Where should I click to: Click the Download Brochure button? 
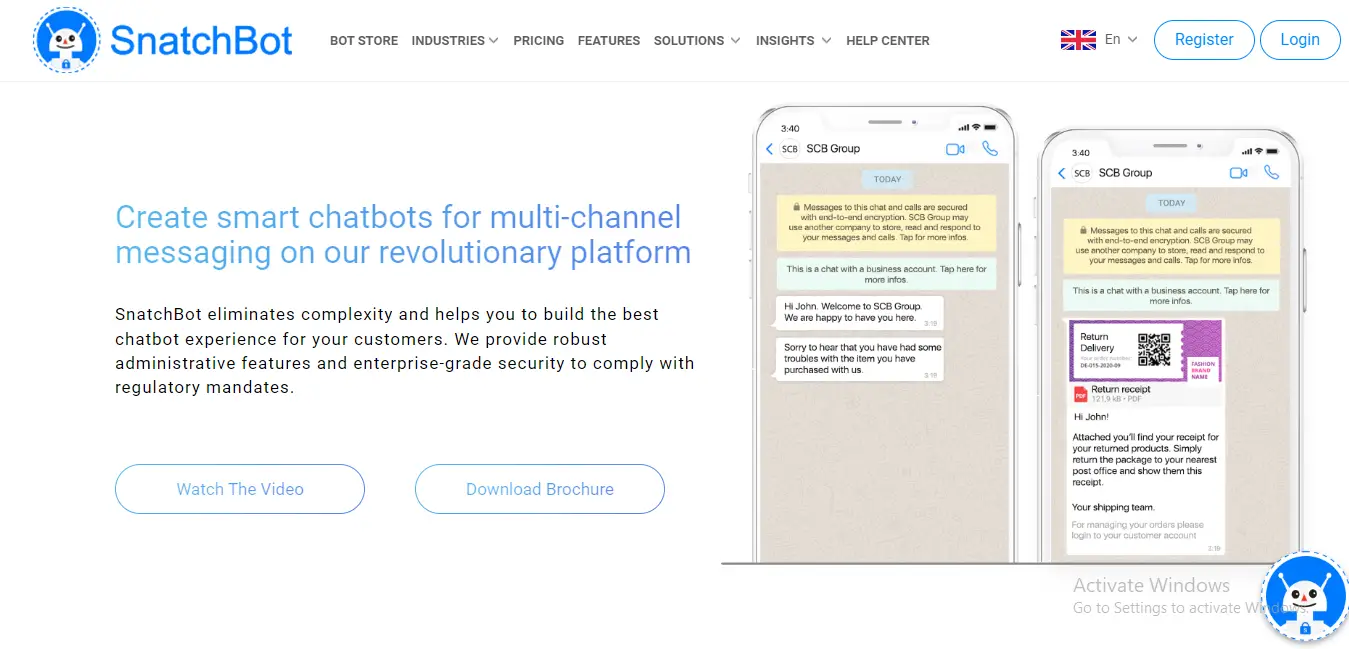(540, 489)
